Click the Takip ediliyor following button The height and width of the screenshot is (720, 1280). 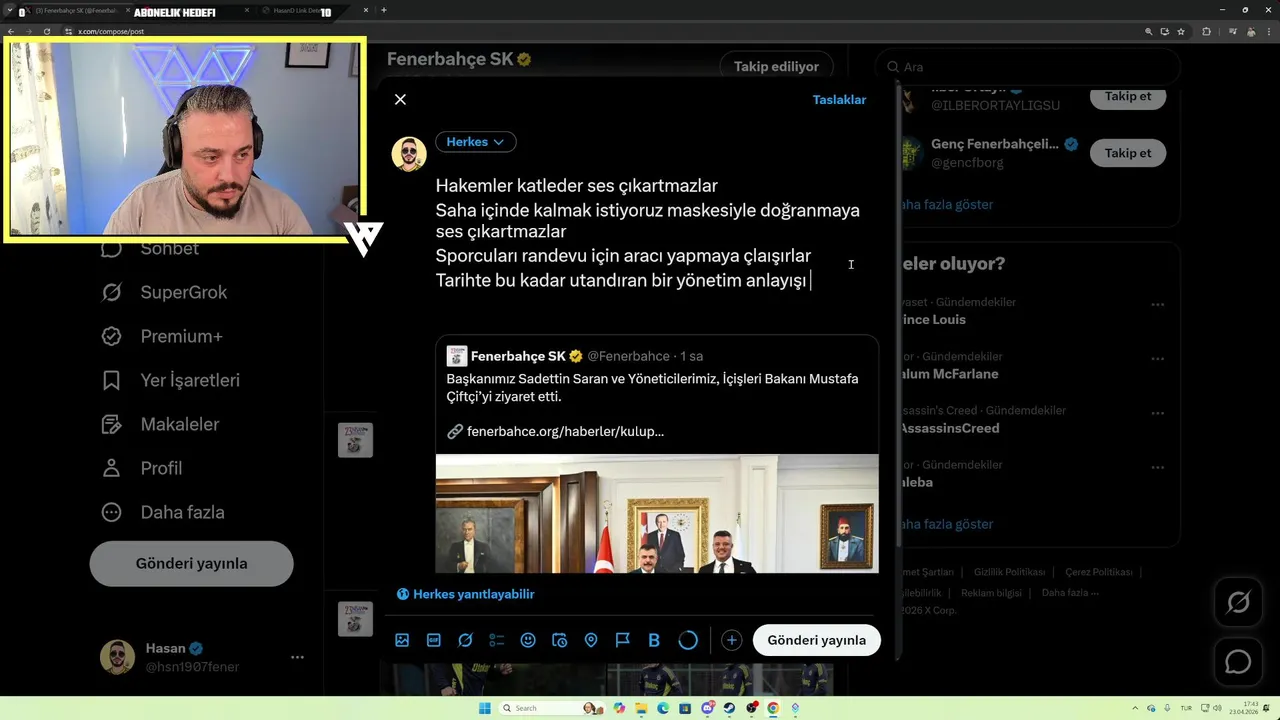(x=776, y=67)
